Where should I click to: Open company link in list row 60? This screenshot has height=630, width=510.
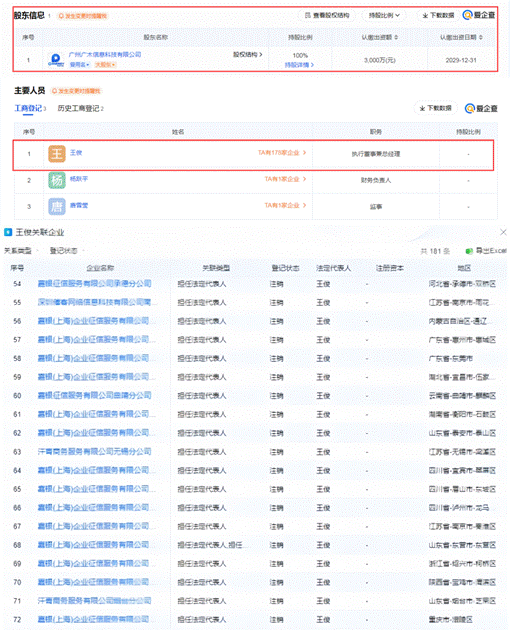(94, 396)
